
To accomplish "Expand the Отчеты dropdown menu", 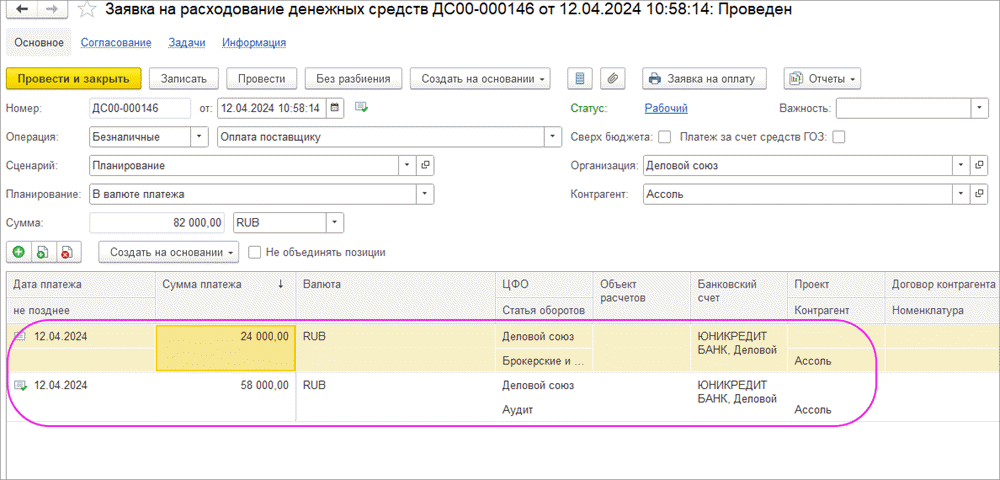I will pos(822,78).
